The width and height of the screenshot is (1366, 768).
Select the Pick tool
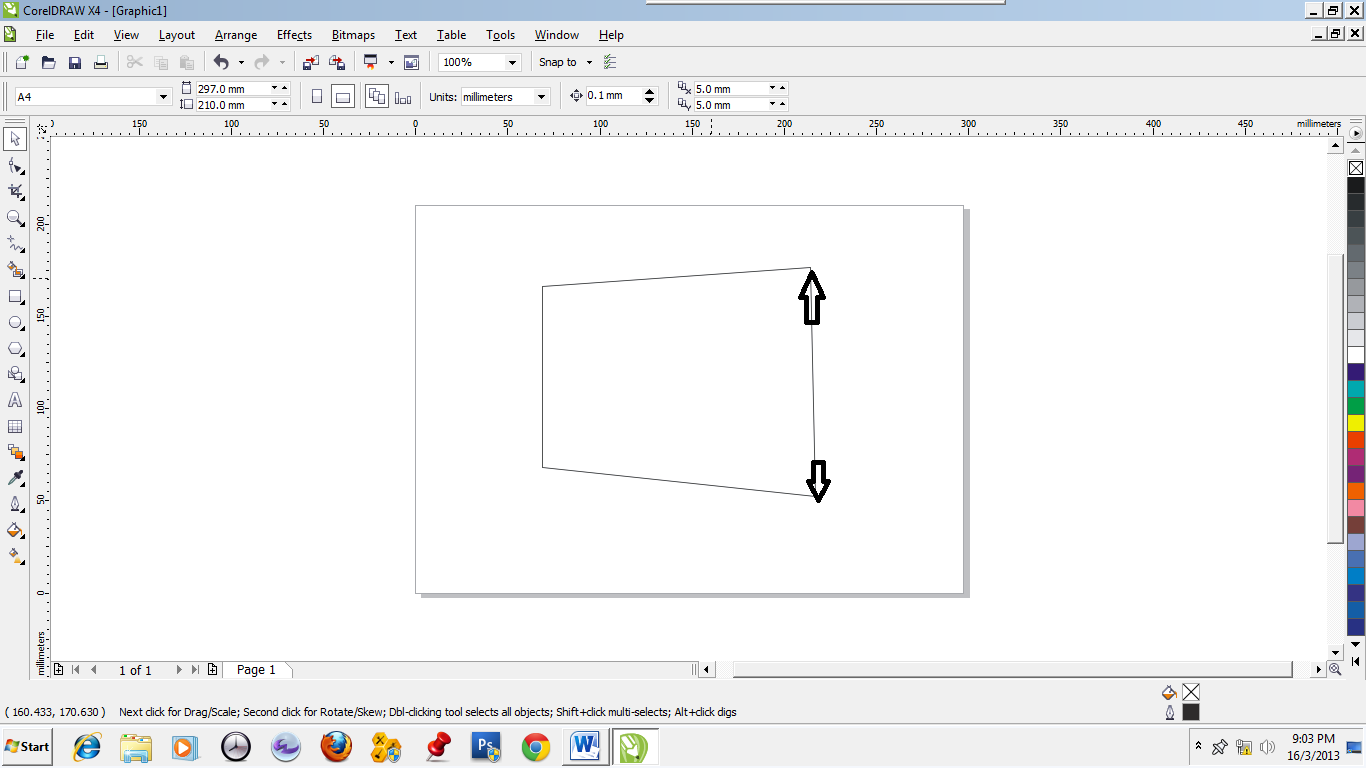click(x=14, y=140)
